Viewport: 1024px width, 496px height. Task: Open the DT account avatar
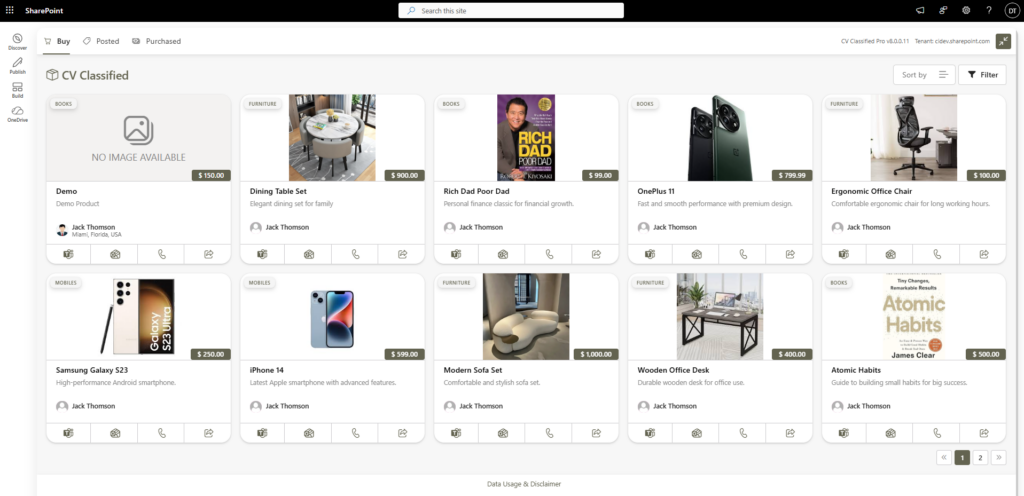click(1011, 10)
